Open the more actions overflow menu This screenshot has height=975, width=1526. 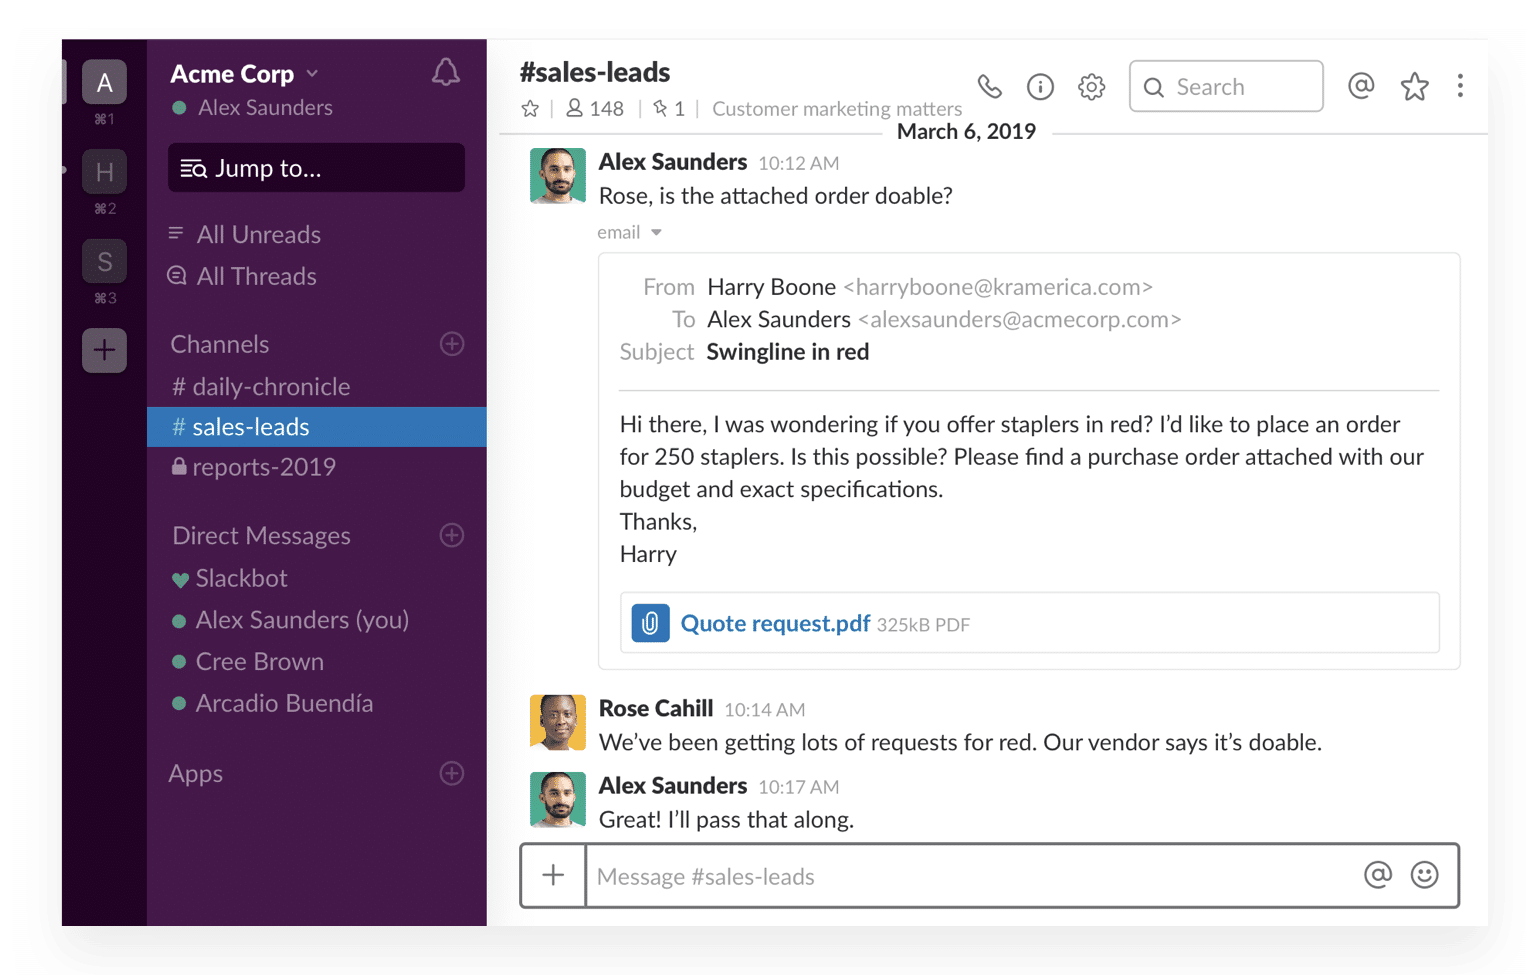click(x=1460, y=87)
